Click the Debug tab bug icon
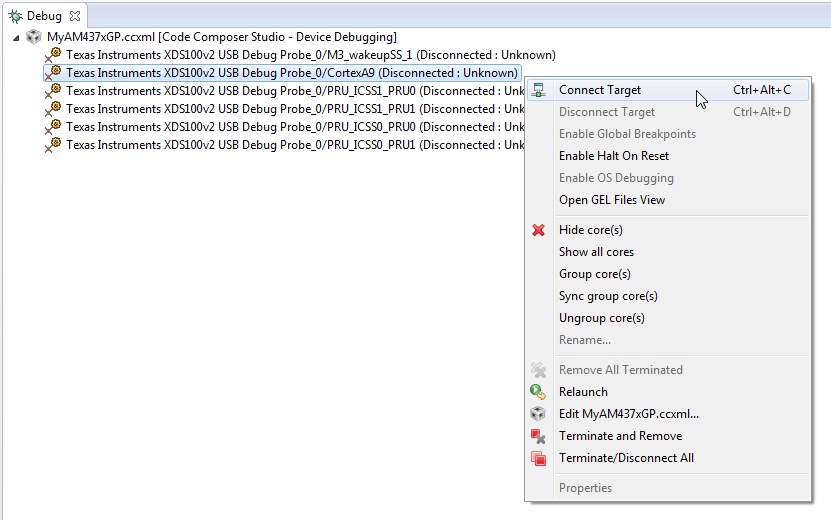 15,16
